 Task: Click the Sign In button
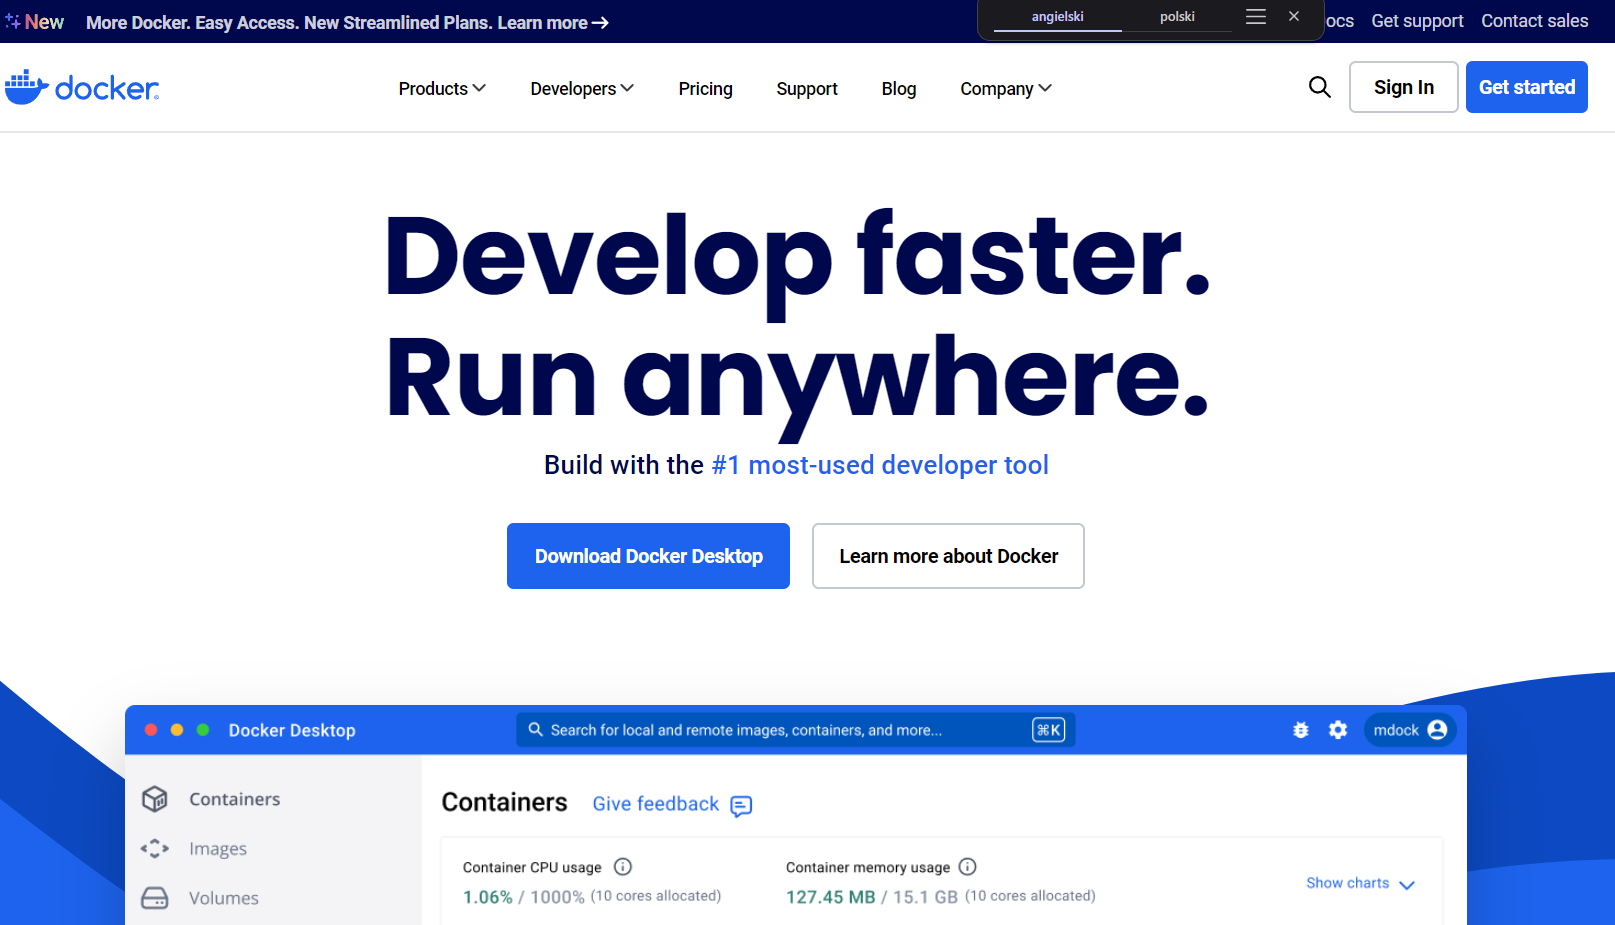tap(1404, 87)
